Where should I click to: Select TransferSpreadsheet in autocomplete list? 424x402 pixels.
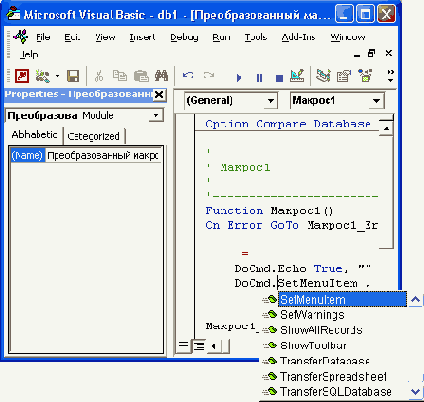click(334, 377)
